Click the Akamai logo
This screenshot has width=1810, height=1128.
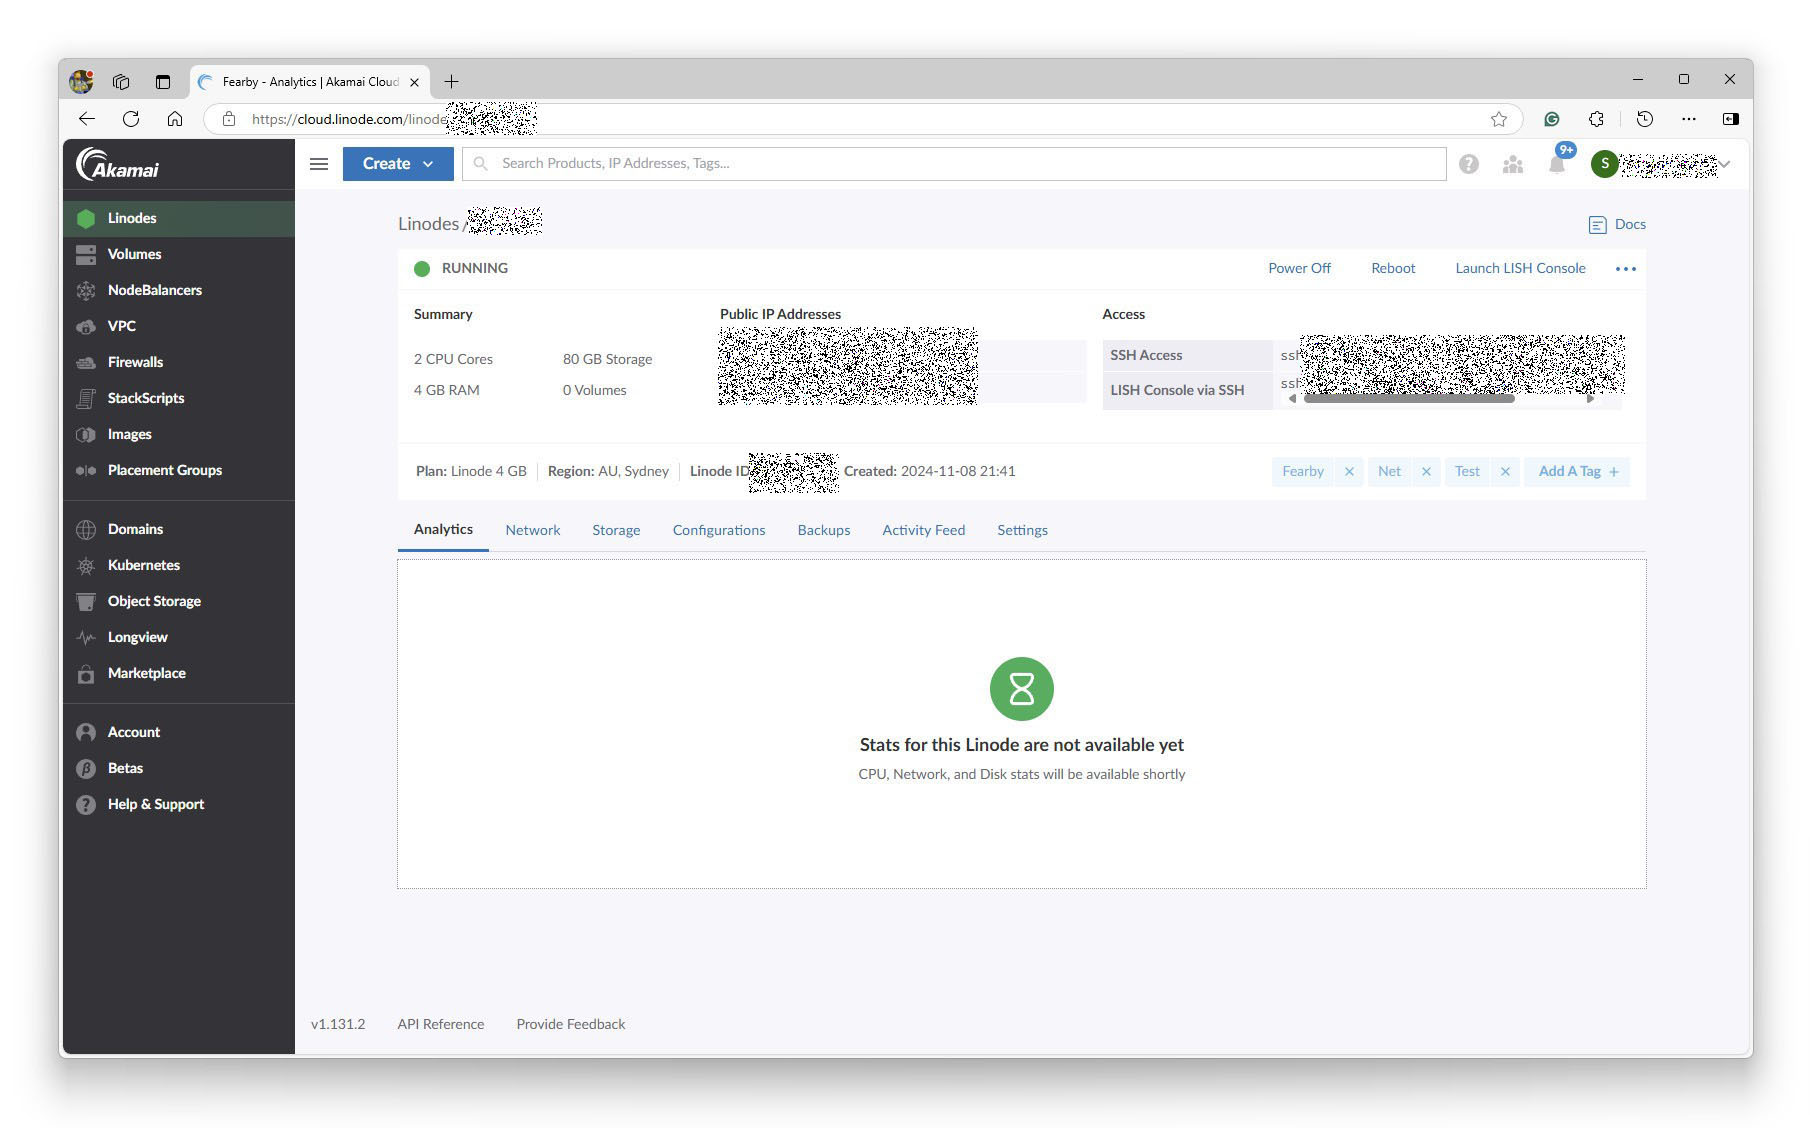118,164
